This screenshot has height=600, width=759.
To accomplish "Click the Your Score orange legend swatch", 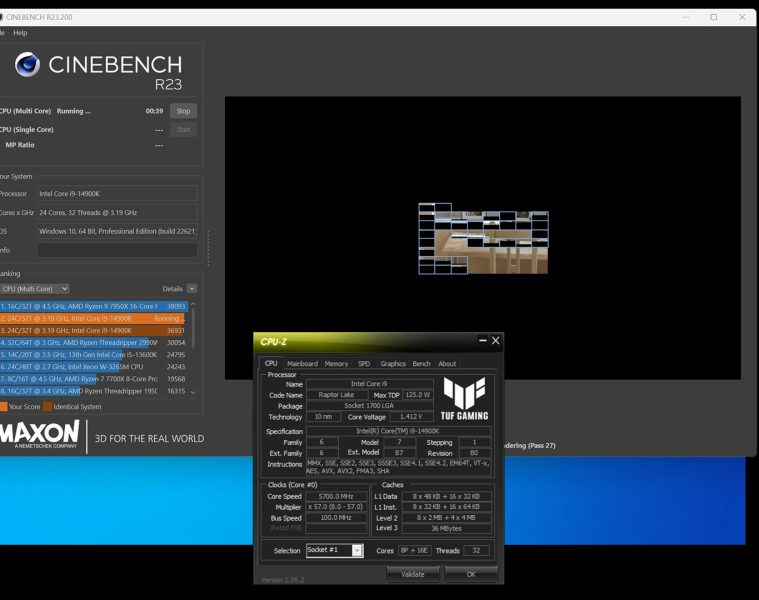I will (x=3, y=407).
